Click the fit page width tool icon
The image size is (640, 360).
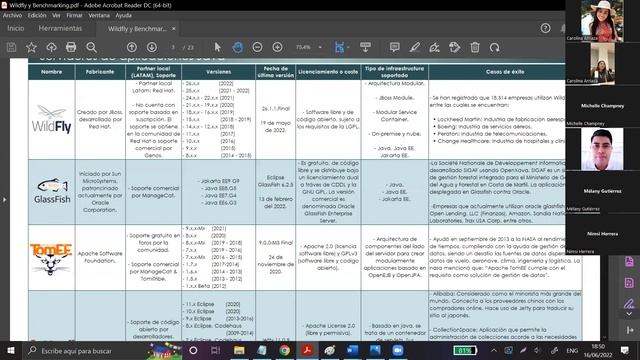(339, 47)
